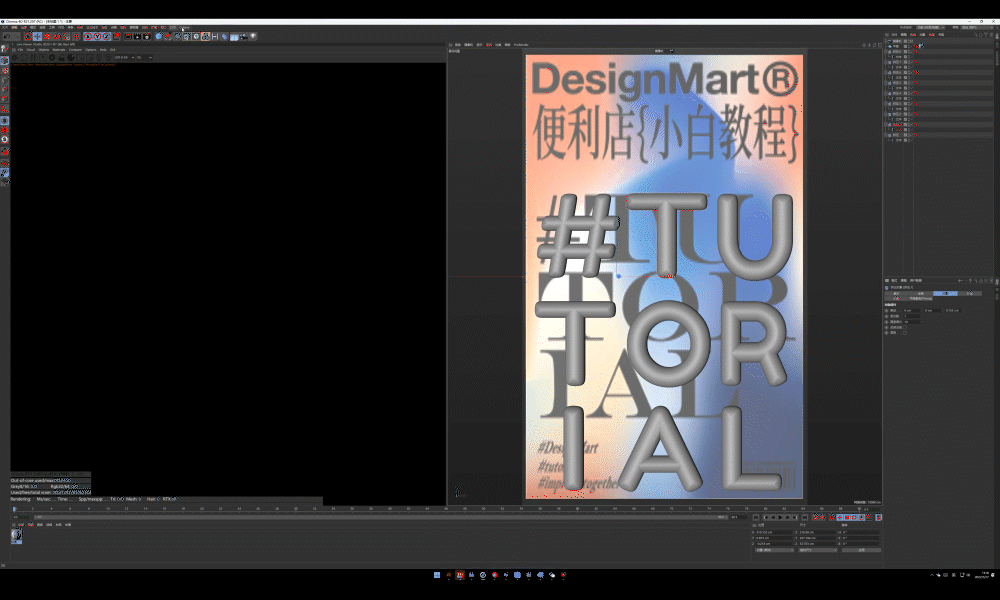Add a Camera object from toolbar
Screen dimensions: 1000x600
(x=244, y=37)
